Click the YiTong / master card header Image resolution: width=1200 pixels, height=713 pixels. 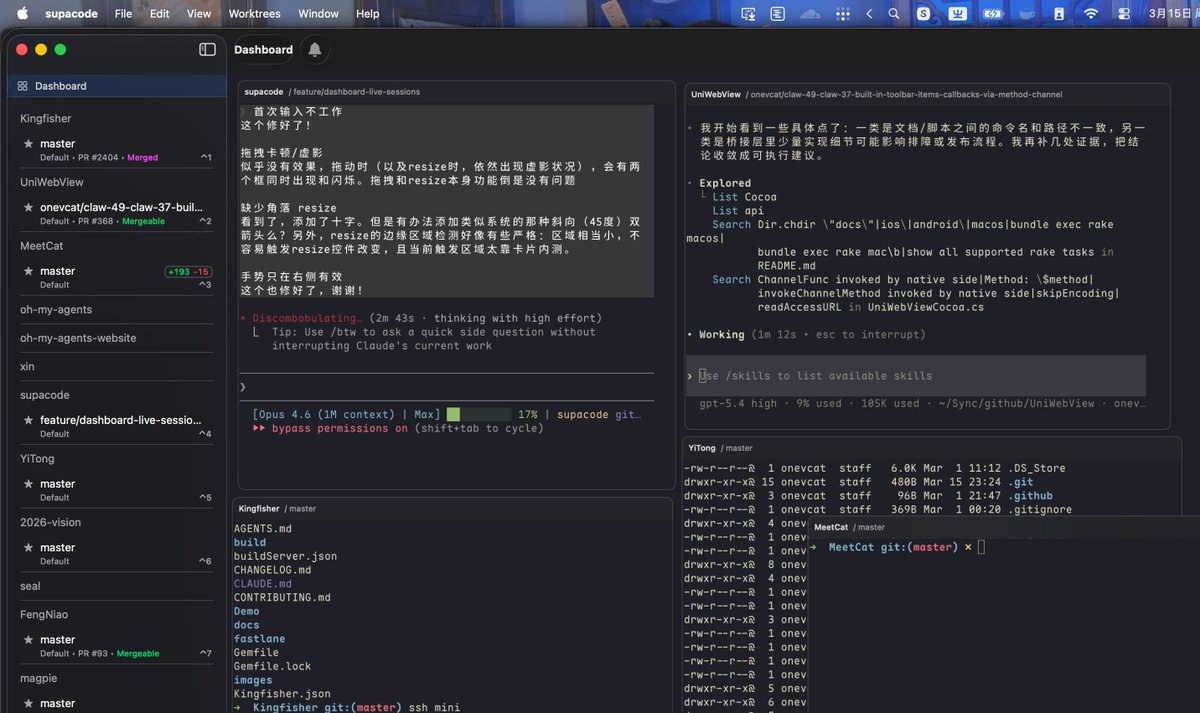(932, 448)
